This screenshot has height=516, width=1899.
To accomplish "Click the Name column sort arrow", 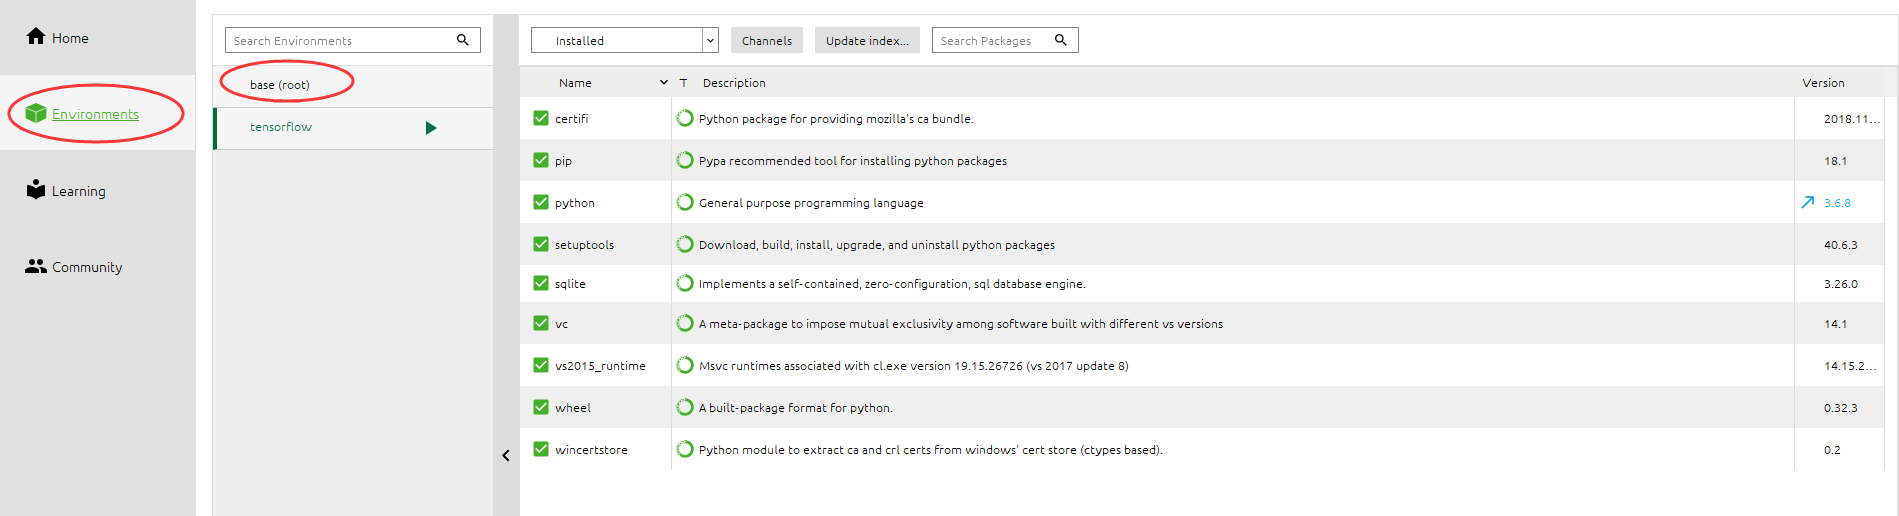I will [663, 82].
